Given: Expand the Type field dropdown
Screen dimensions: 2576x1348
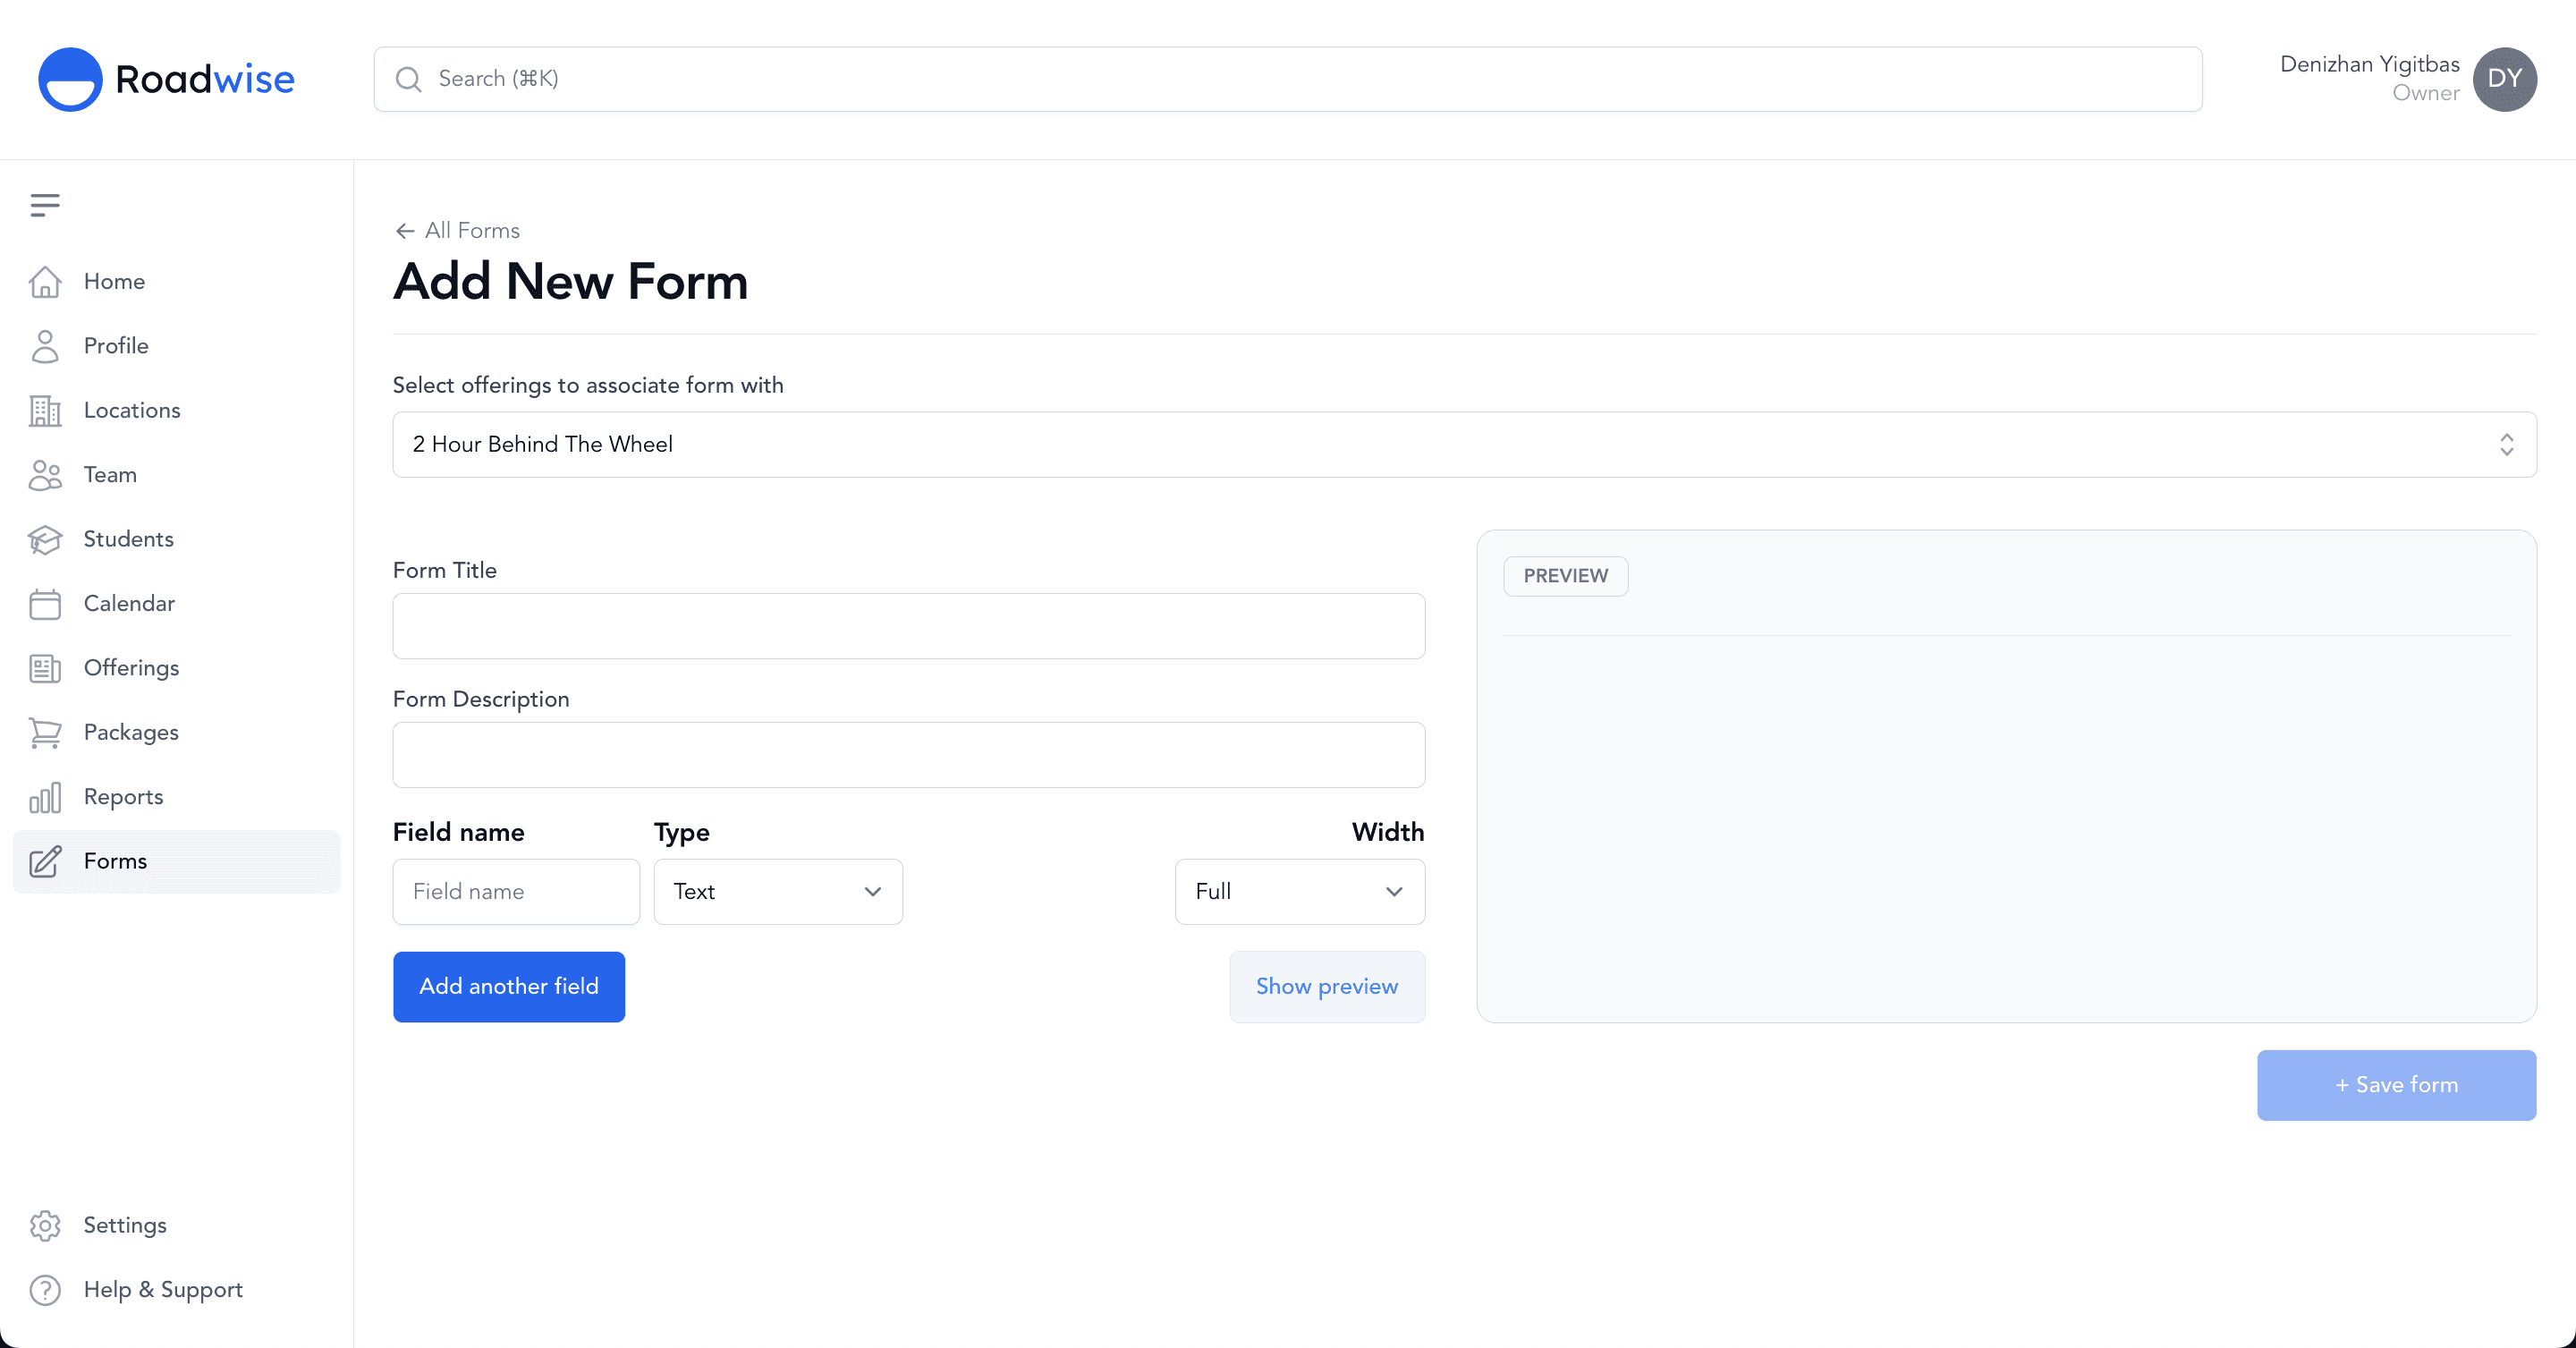Looking at the screenshot, I should pos(777,890).
